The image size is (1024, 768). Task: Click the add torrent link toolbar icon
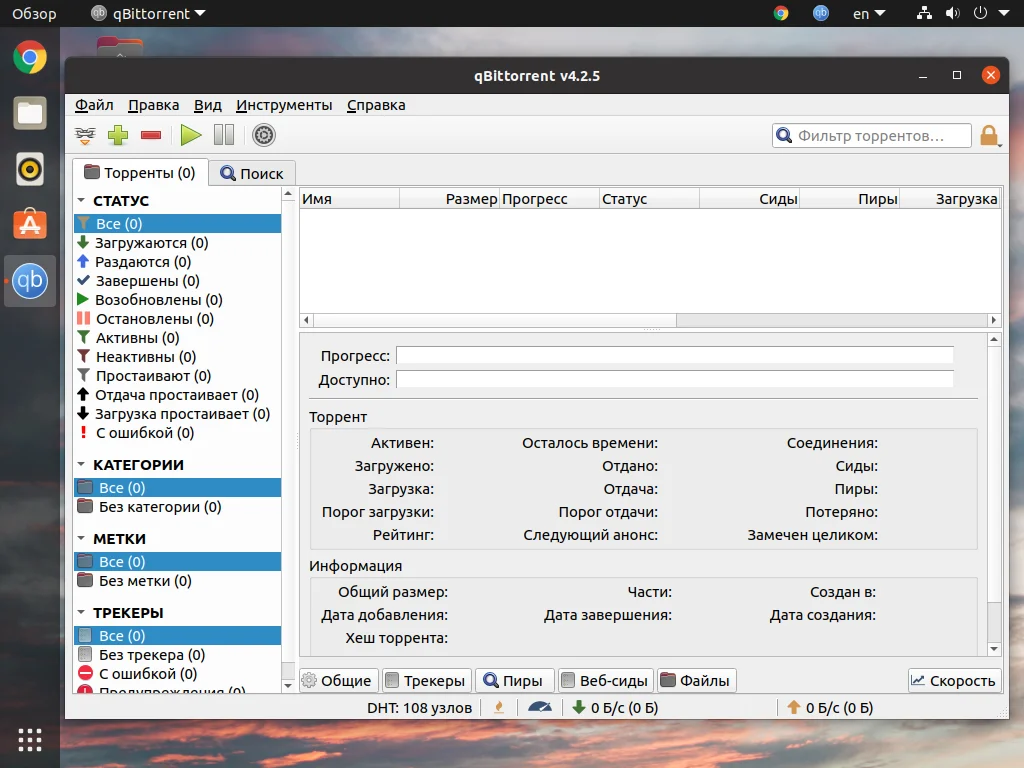pyautogui.click(x=86, y=135)
